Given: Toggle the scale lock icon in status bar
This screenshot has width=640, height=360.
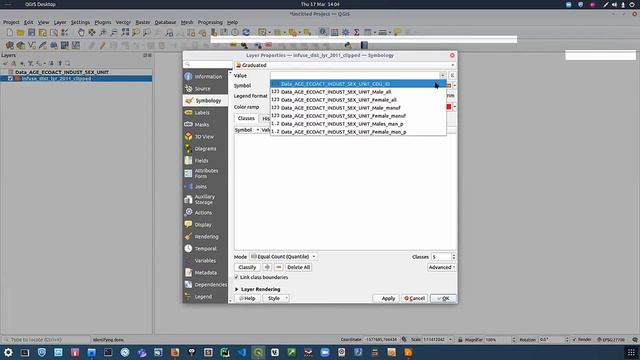Looking at the screenshot, I should coord(460,340).
